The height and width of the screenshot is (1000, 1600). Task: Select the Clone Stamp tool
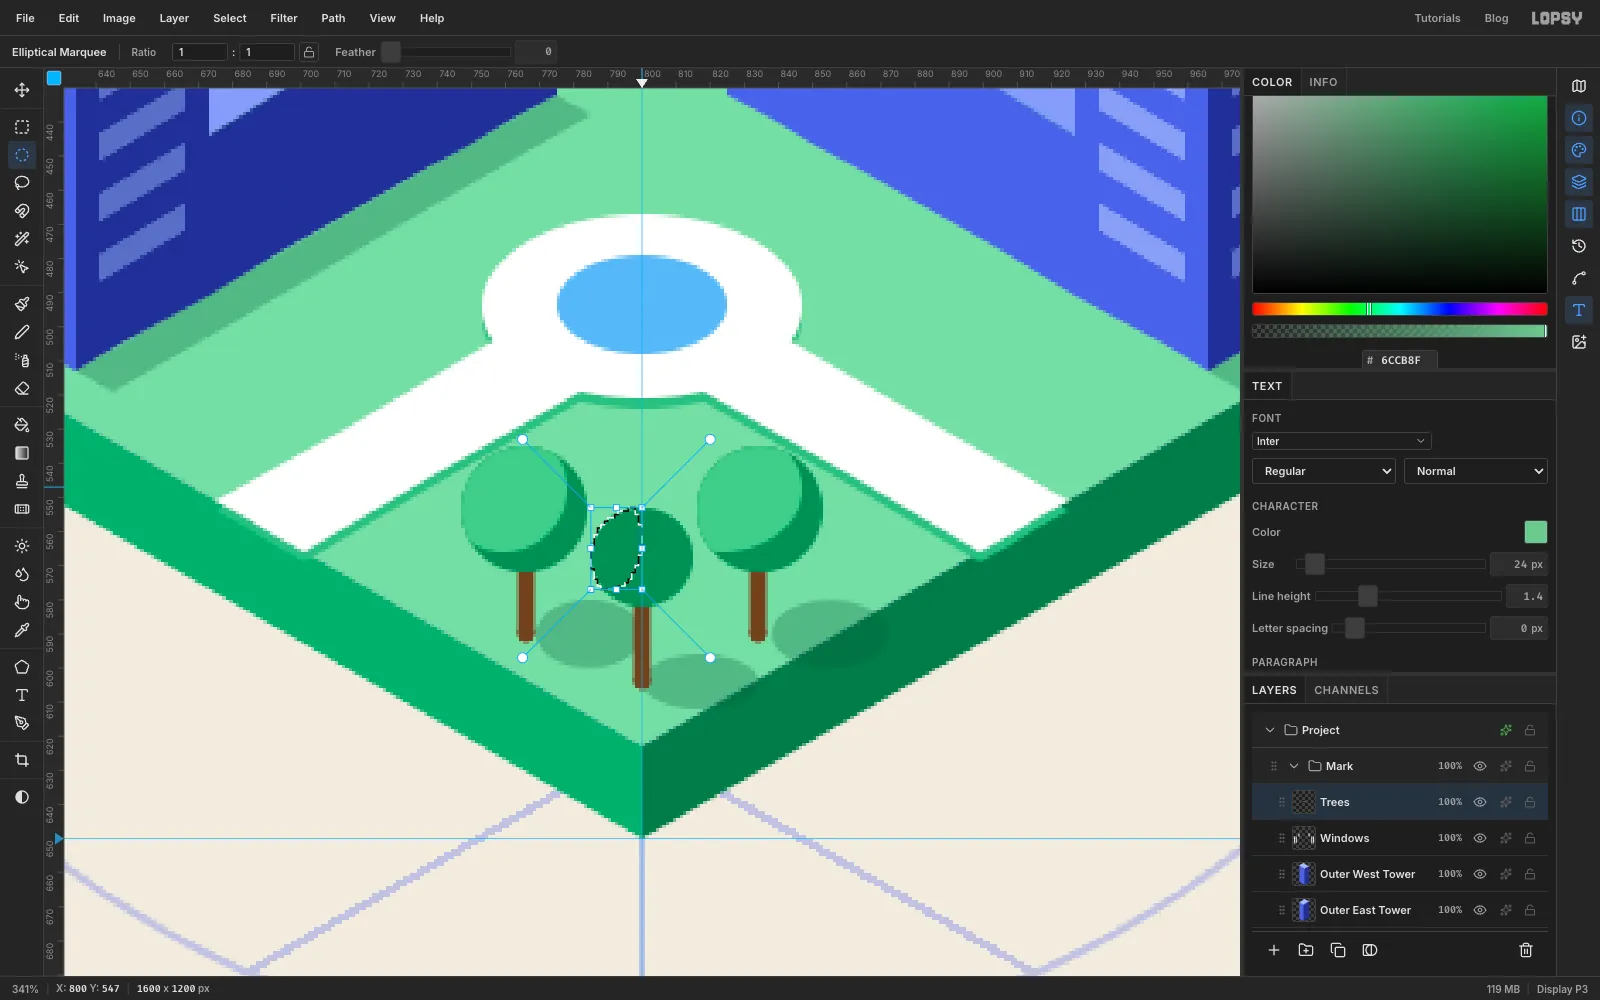tap(22, 481)
